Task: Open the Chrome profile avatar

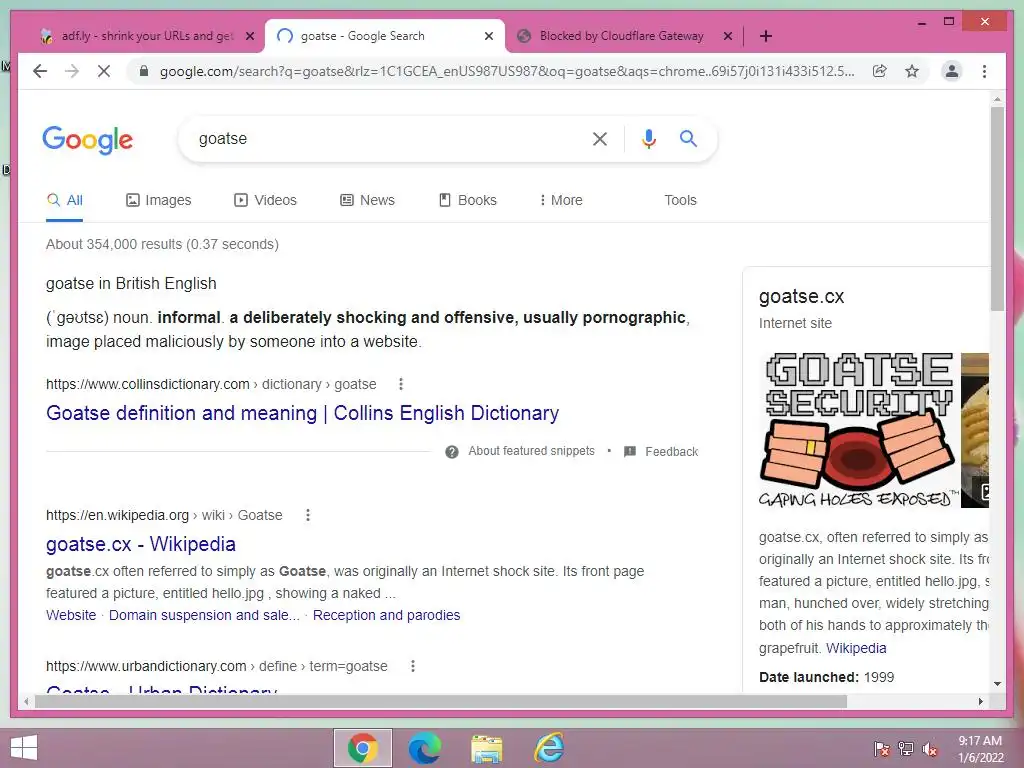Action: pos(952,71)
